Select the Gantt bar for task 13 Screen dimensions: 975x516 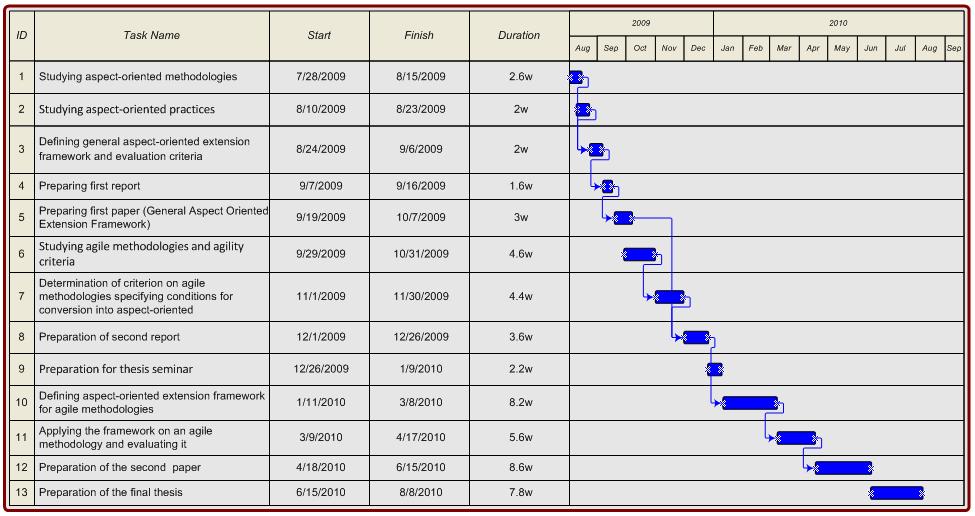point(896,492)
